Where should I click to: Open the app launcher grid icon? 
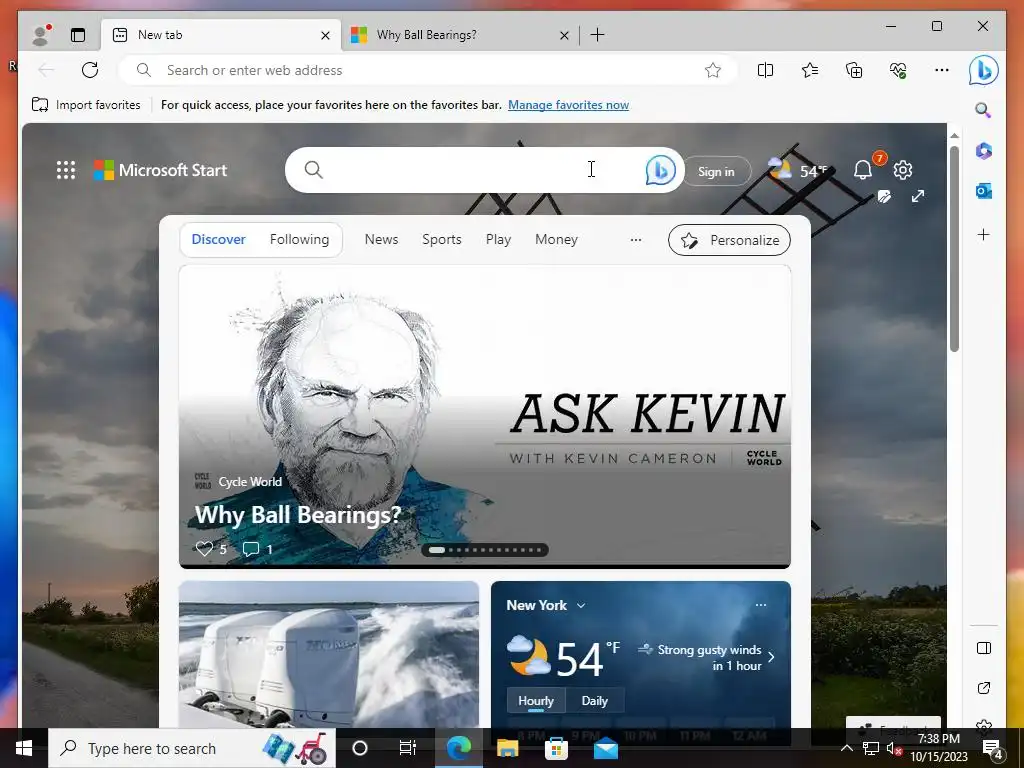66,170
